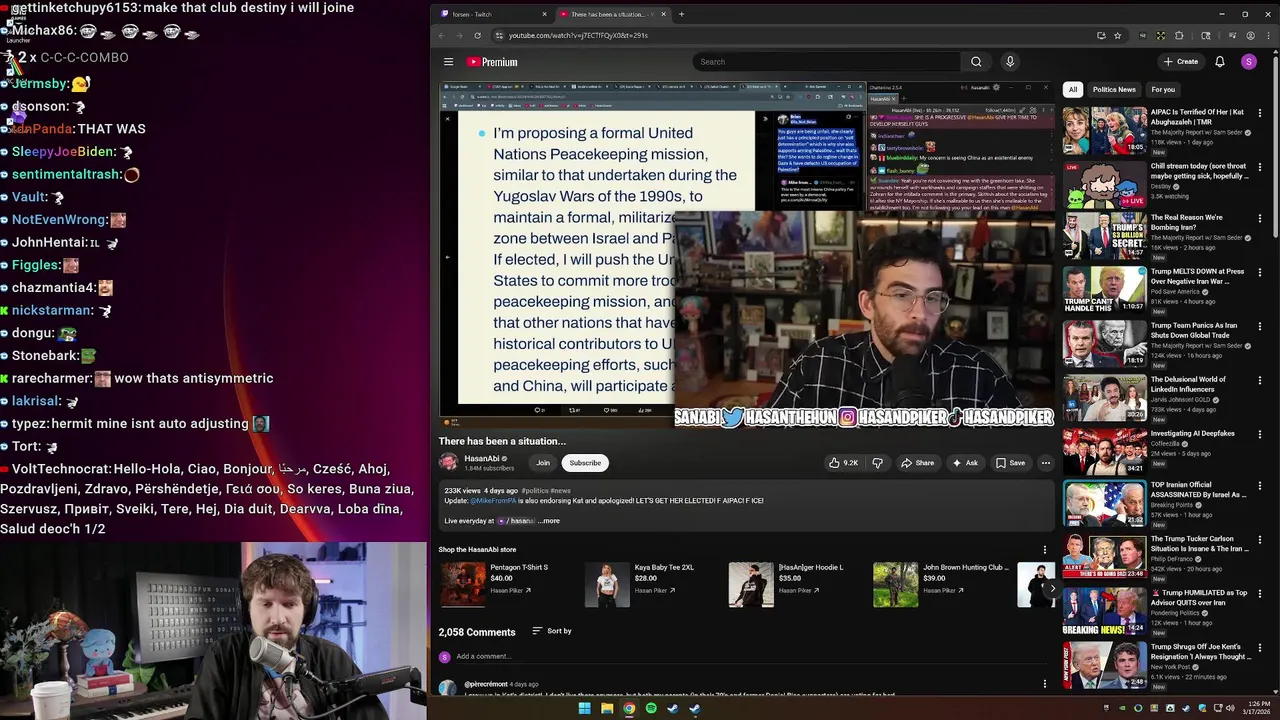Select the 'All' filter chip
1280x720 pixels.
pyautogui.click(x=1073, y=90)
